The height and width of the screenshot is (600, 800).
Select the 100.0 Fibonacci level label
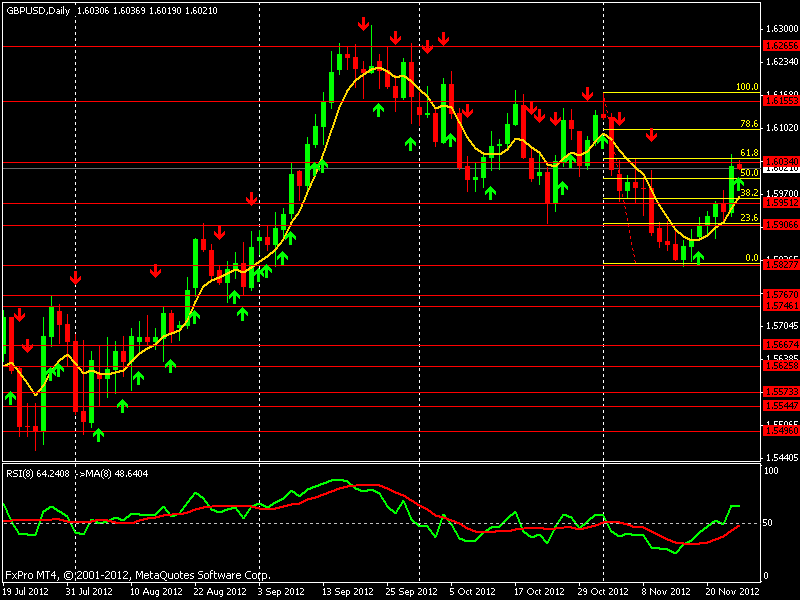coord(747,87)
